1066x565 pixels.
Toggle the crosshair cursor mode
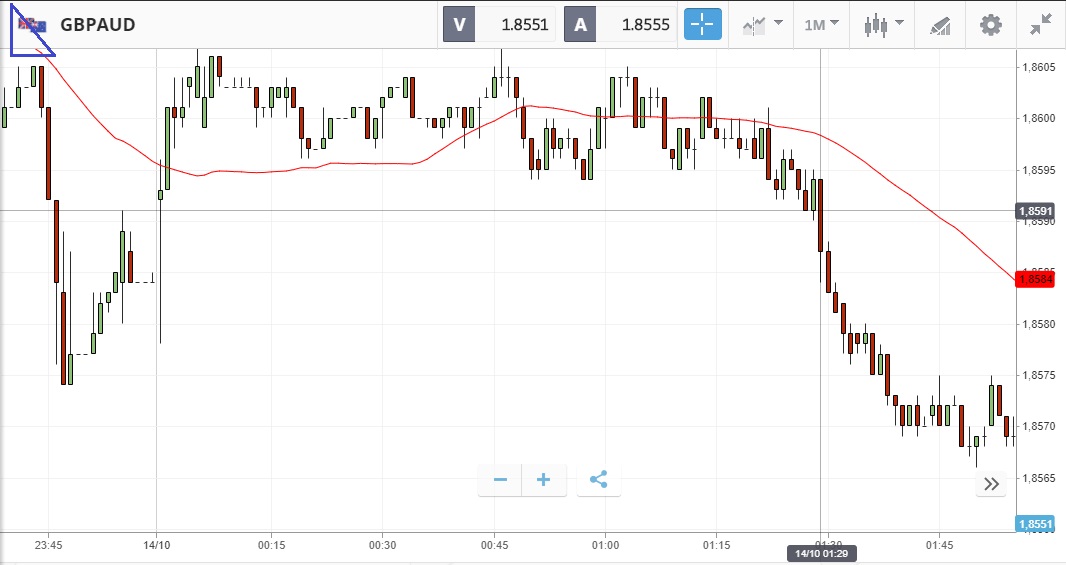coord(702,25)
